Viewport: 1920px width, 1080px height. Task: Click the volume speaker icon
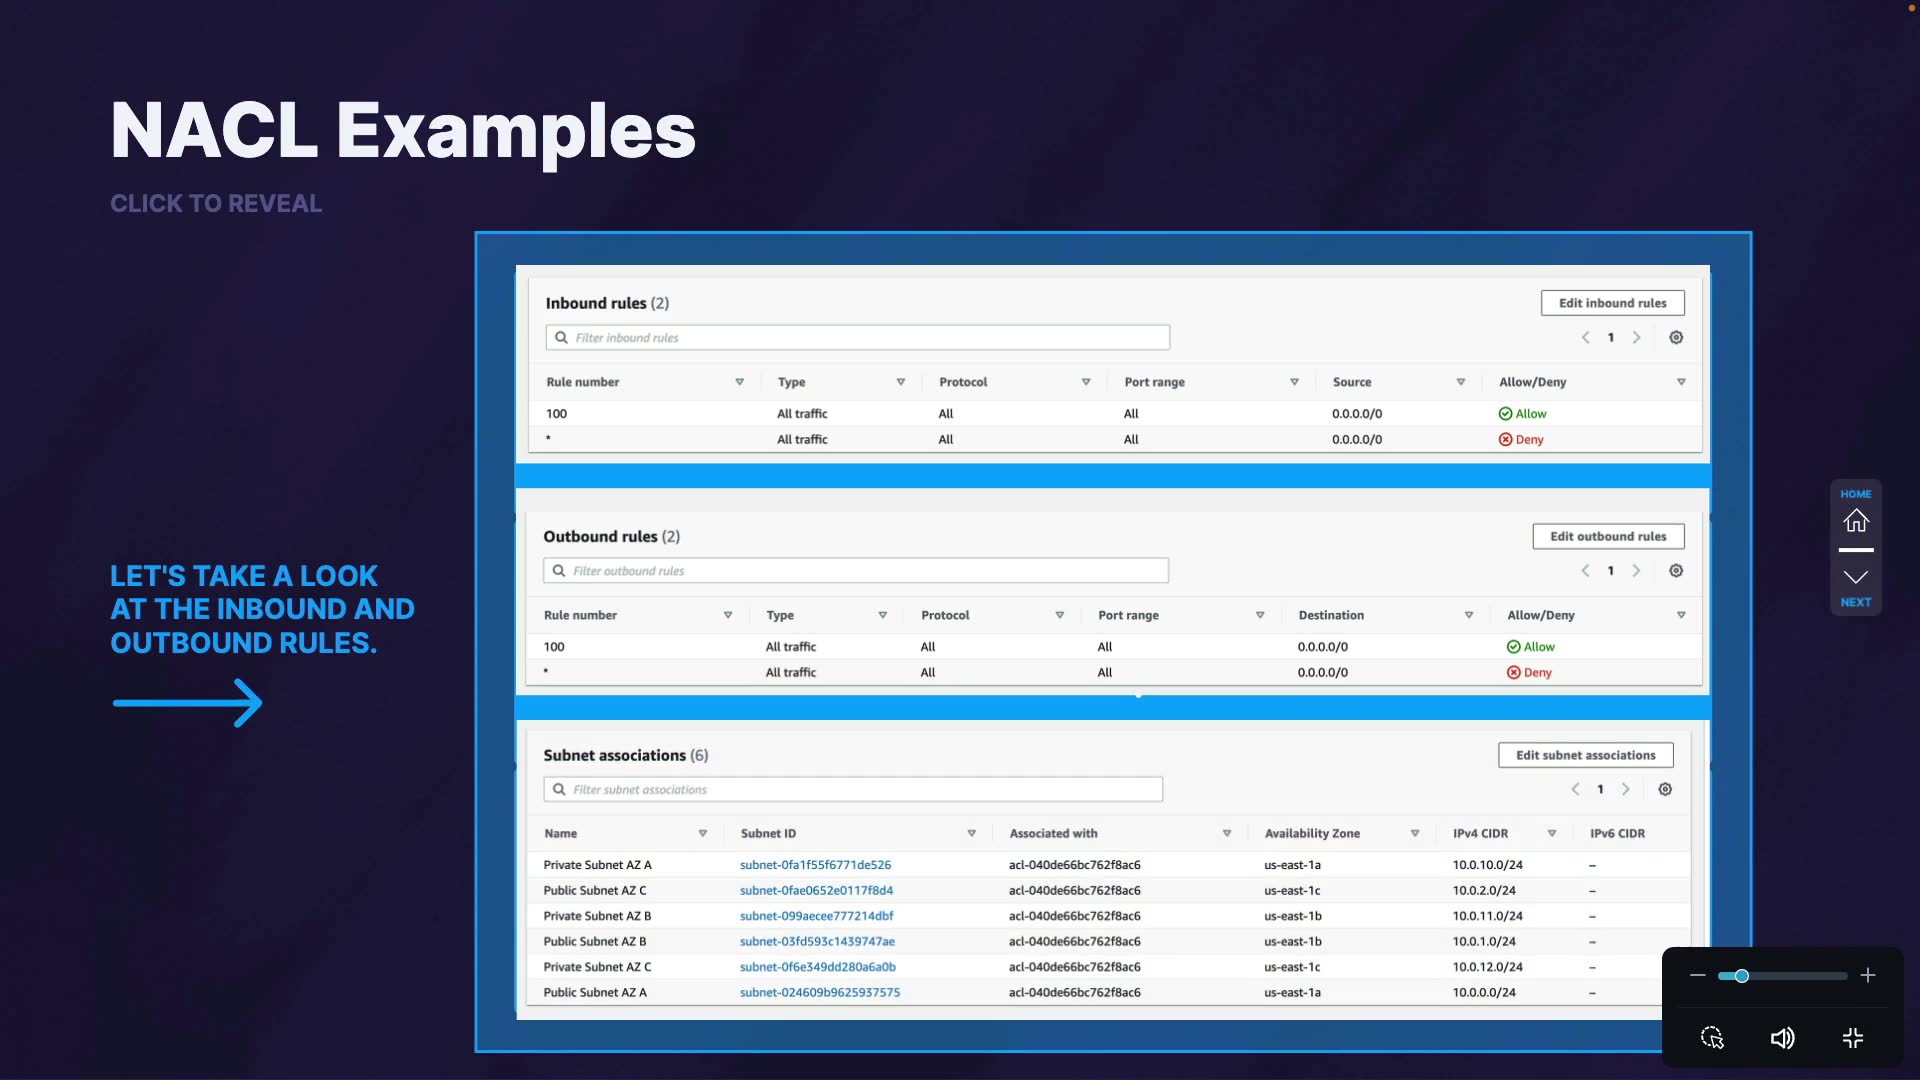tap(1782, 1038)
